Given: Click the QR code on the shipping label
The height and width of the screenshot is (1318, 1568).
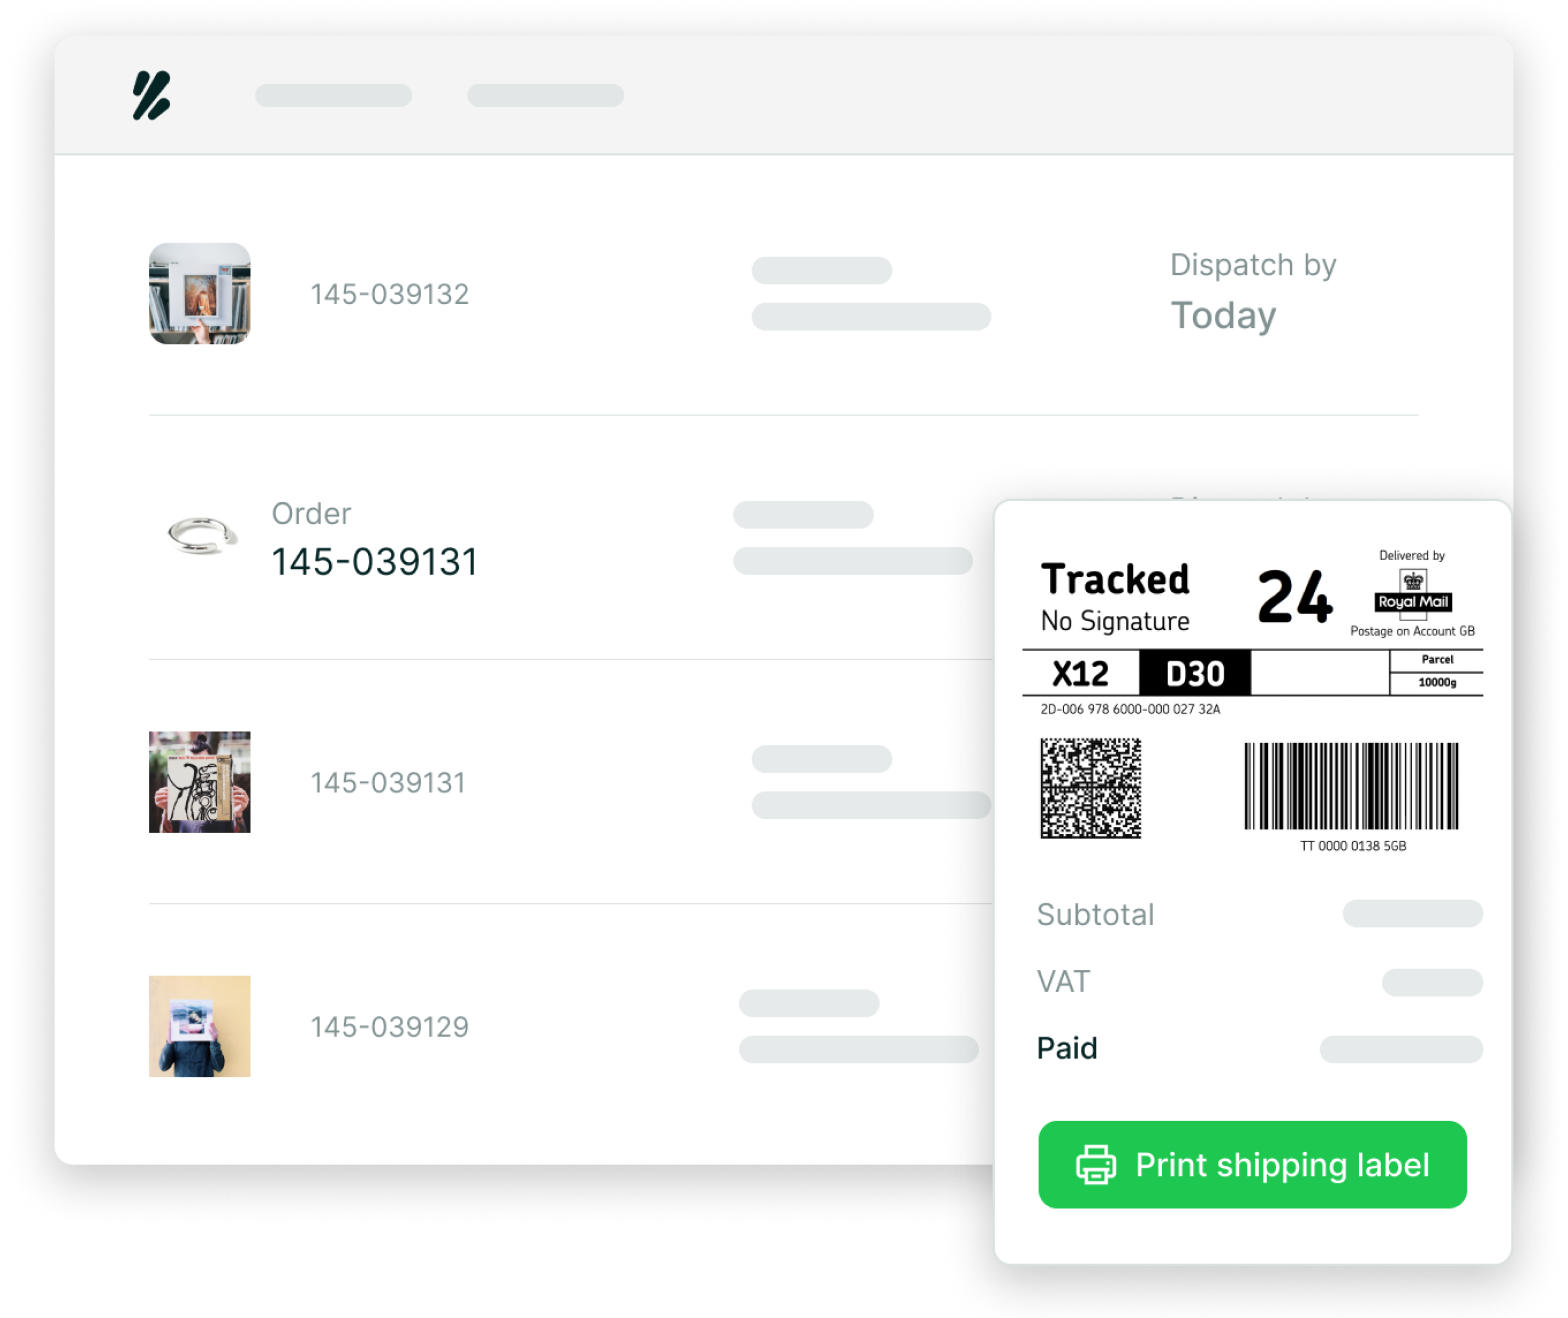Looking at the screenshot, I should 1090,789.
